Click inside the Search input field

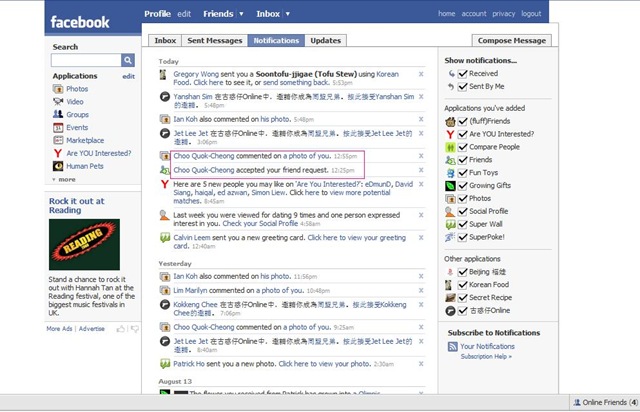pyautogui.click(x=86, y=60)
